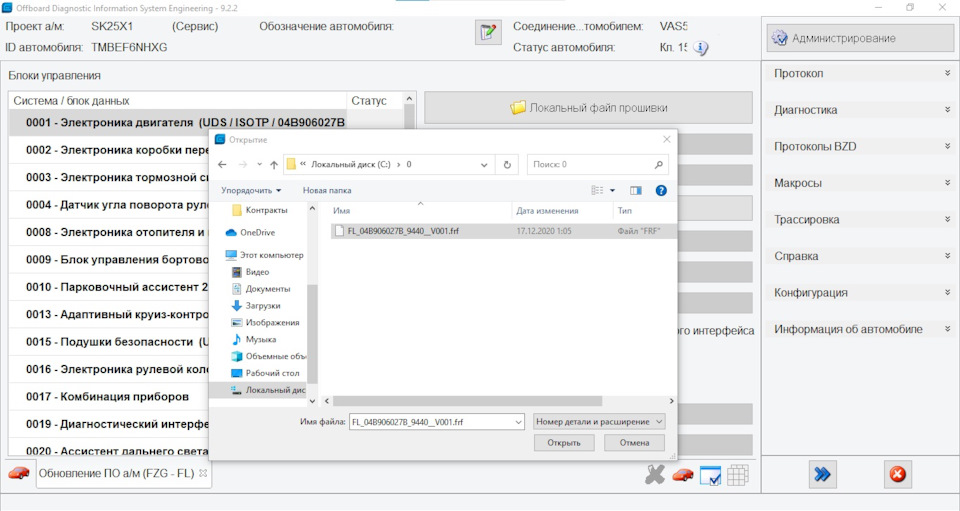
Task: Click the checklist window icon in bottom toolbar
Action: (710, 476)
